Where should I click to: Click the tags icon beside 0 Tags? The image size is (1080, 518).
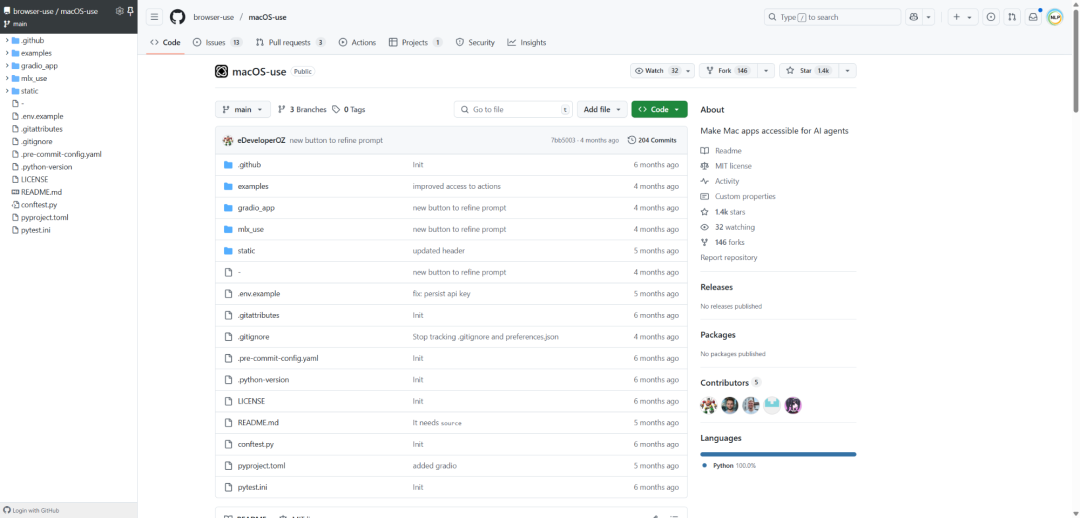coord(336,109)
